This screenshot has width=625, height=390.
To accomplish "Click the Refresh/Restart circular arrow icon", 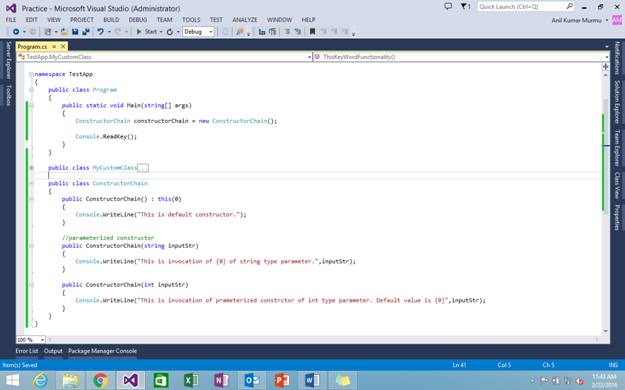I will [x=170, y=32].
